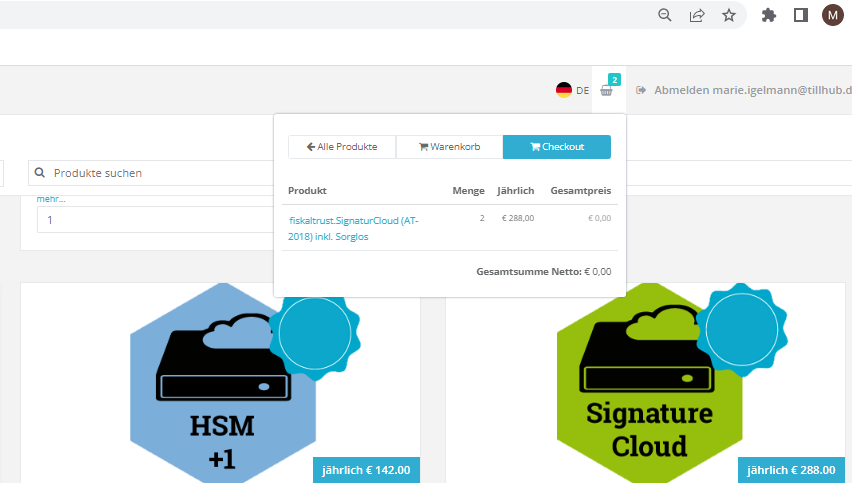Click the logout arrow icon
This screenshot has width=852, height=483.
[641, 90]
